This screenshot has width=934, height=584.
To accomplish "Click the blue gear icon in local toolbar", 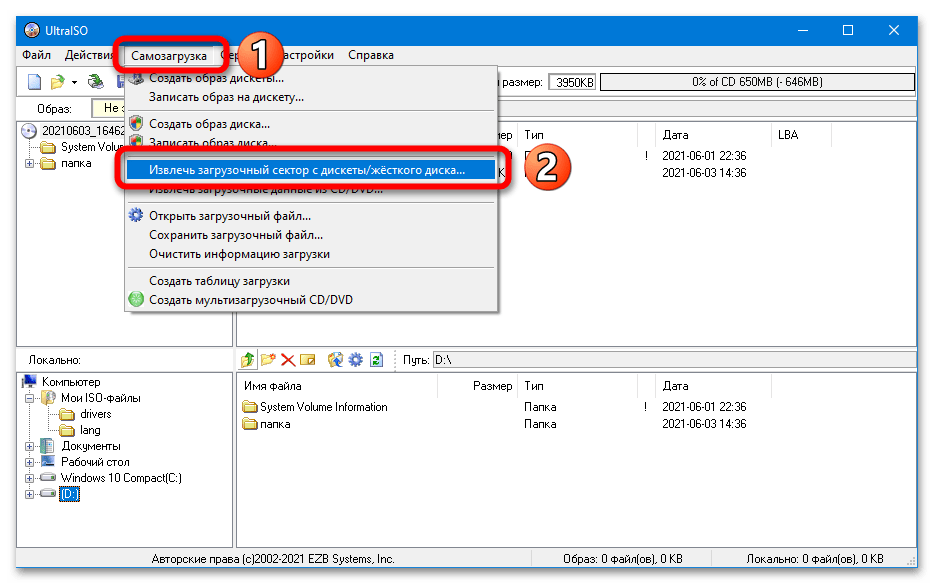I will click(x=356, y=359).
